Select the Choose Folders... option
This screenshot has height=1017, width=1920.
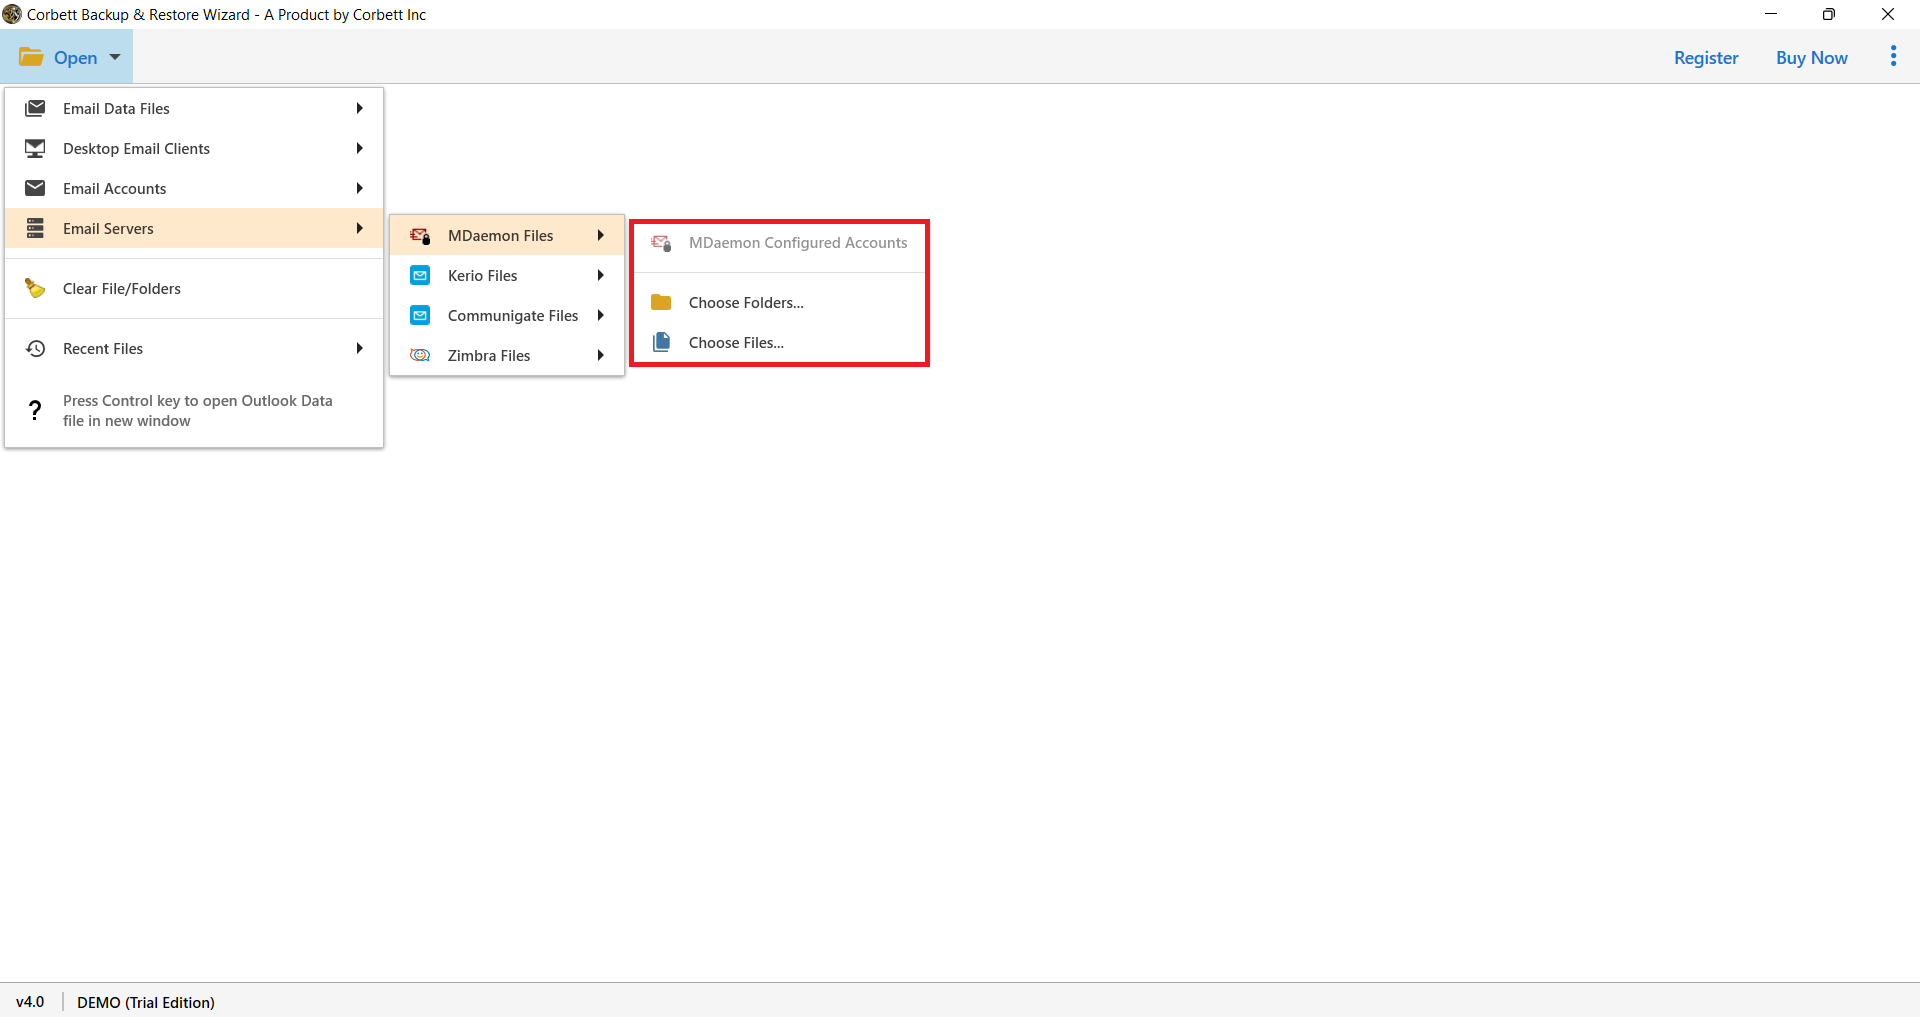pos(780,302)
